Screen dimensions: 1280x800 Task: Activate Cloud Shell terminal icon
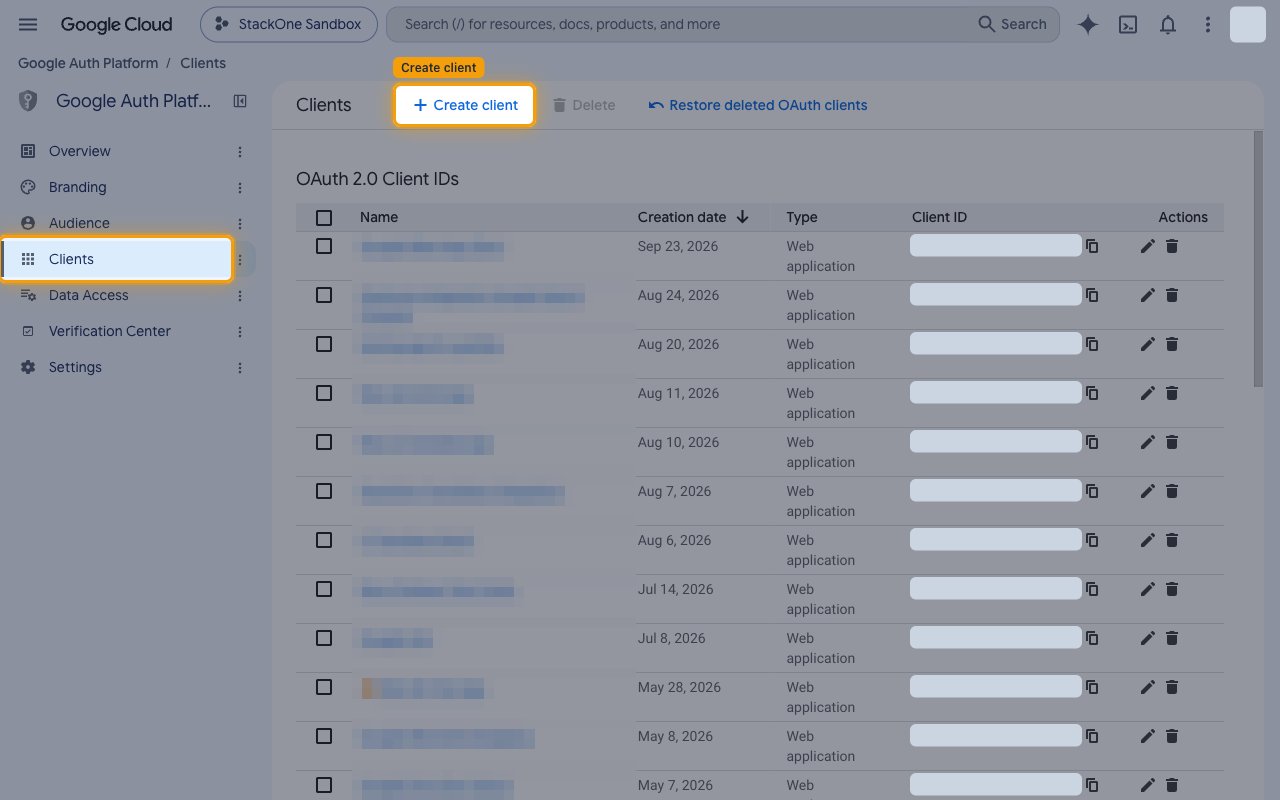pyautogui.click(x=1128, y=25)
